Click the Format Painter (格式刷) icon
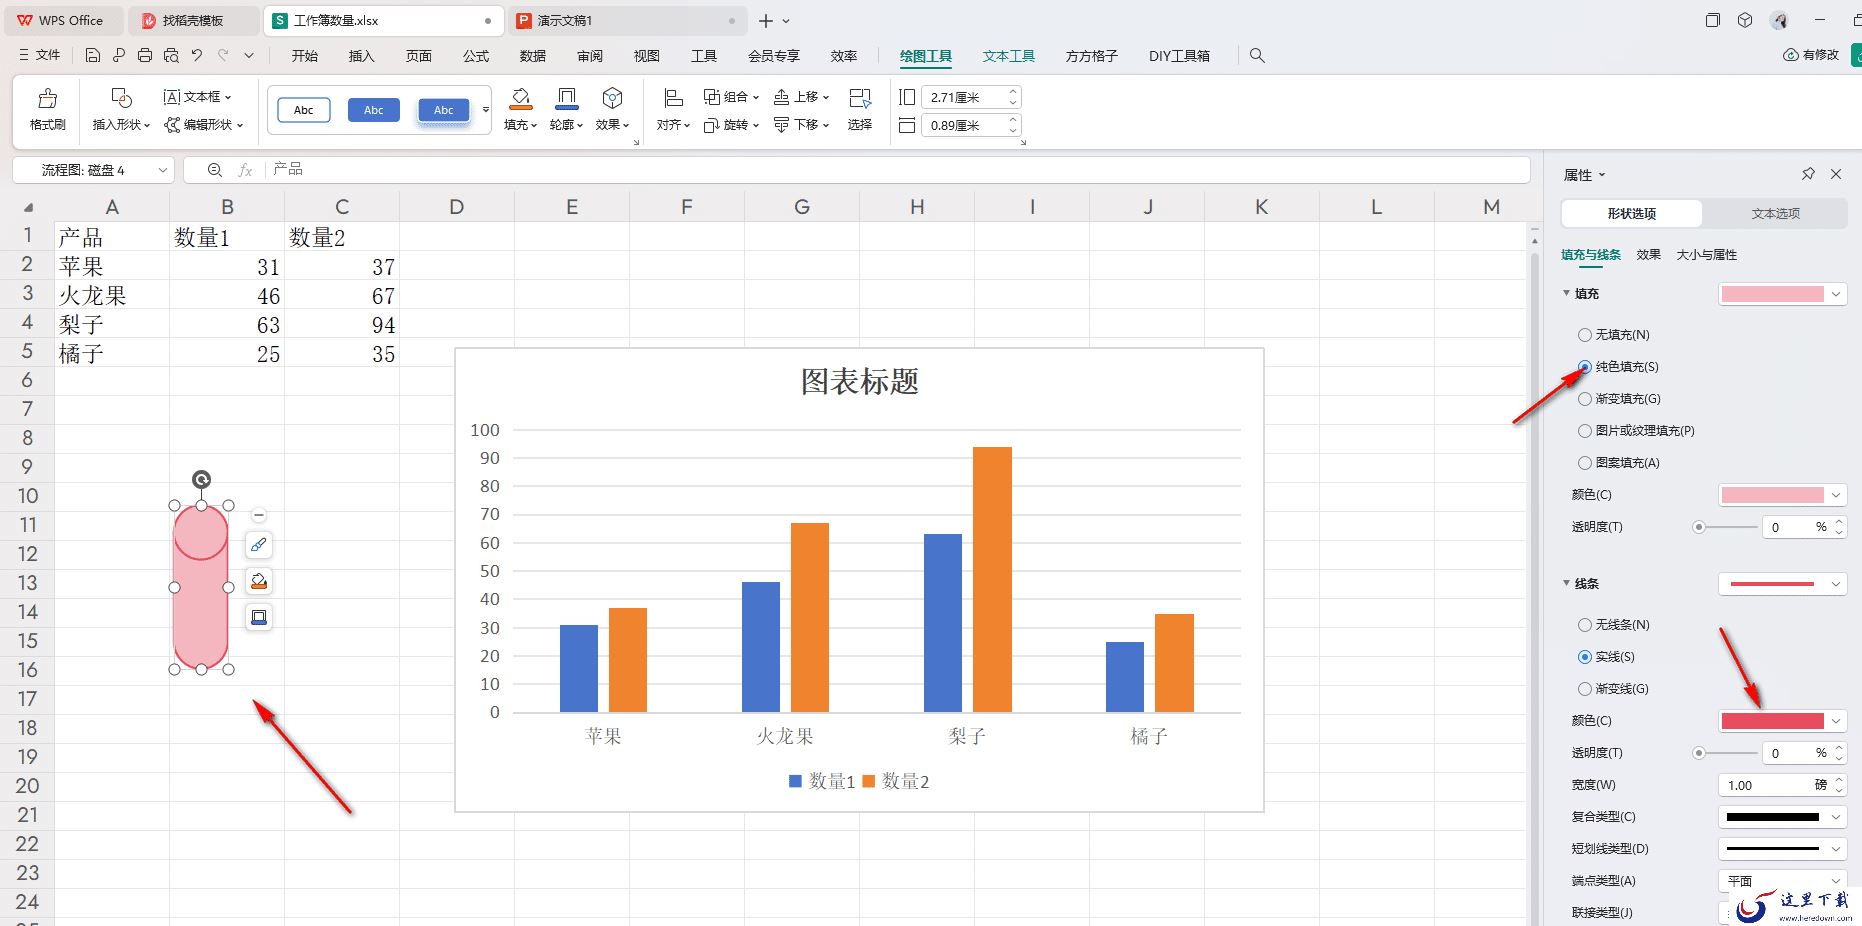This screenshot has height=926, width=1862. (x=47, y=99)
